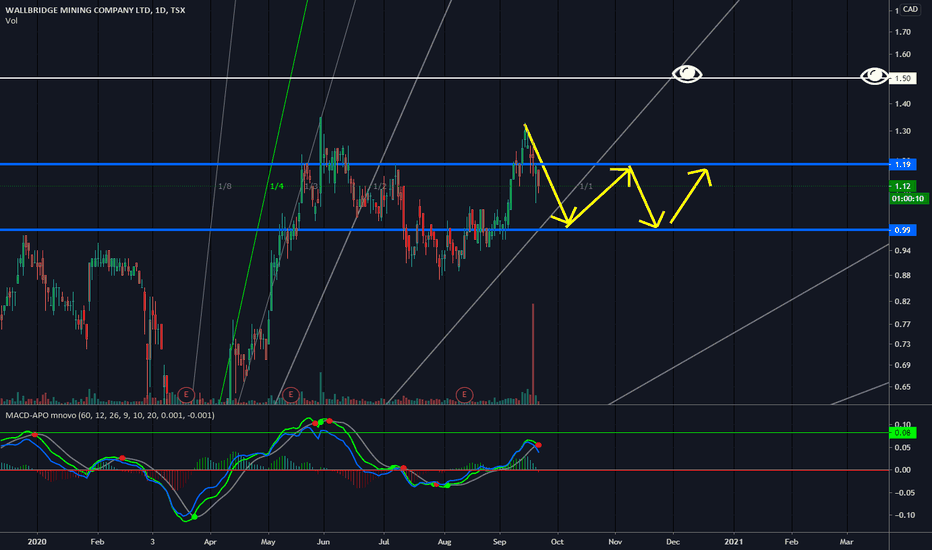
Task: Click the 2020 date on the time axis
Action: pos(37,542)
